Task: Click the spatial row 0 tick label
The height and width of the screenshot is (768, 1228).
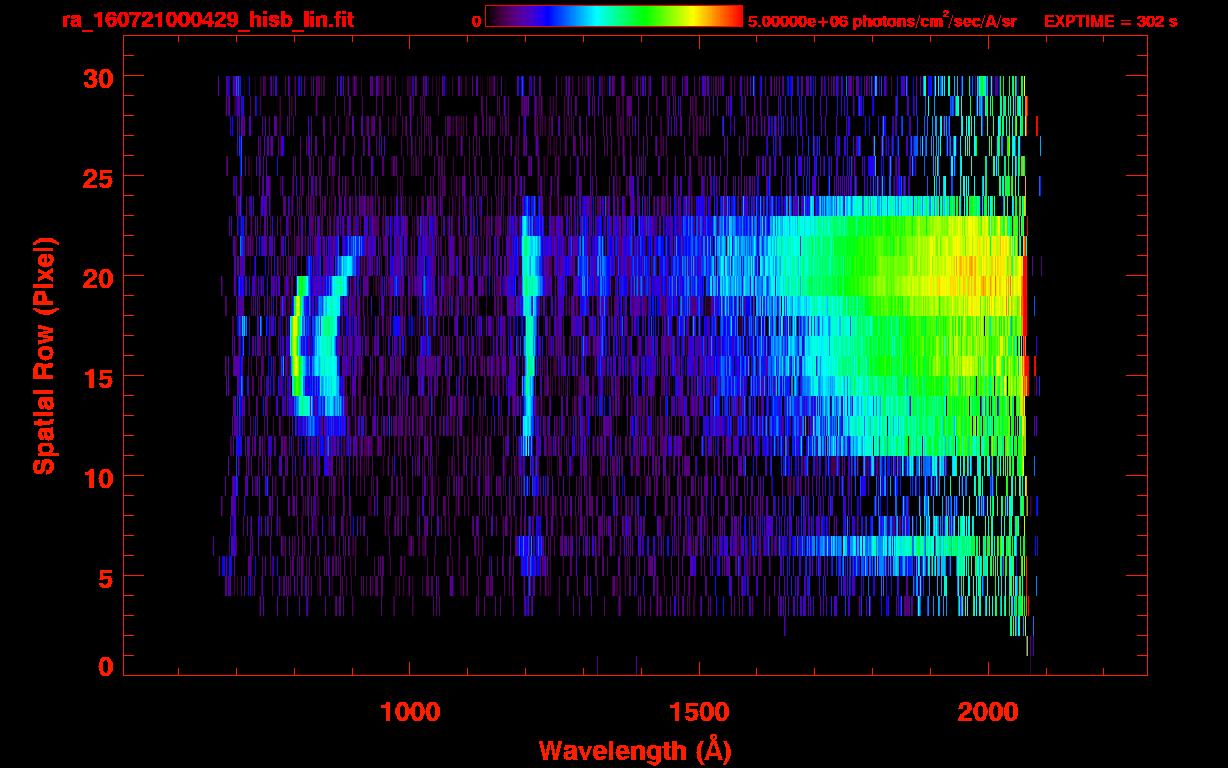Action: point(106,667)
